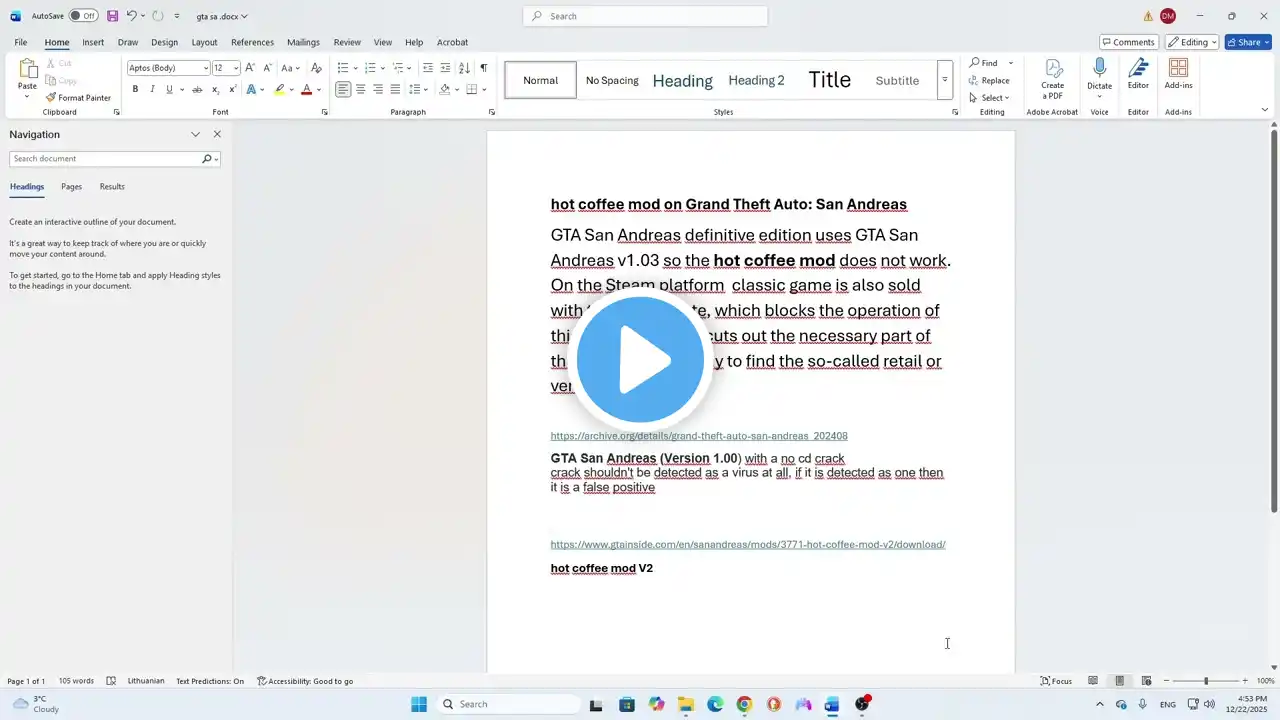
Task: Clear all formatting
Action: pyautogui.click(x=316, y=68)
